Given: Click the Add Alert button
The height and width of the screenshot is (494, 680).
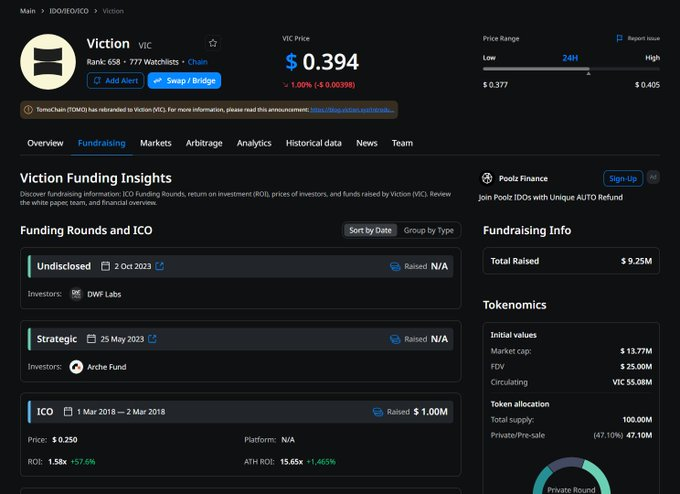Looking at the screenshot, I should [x=115, y=81].
